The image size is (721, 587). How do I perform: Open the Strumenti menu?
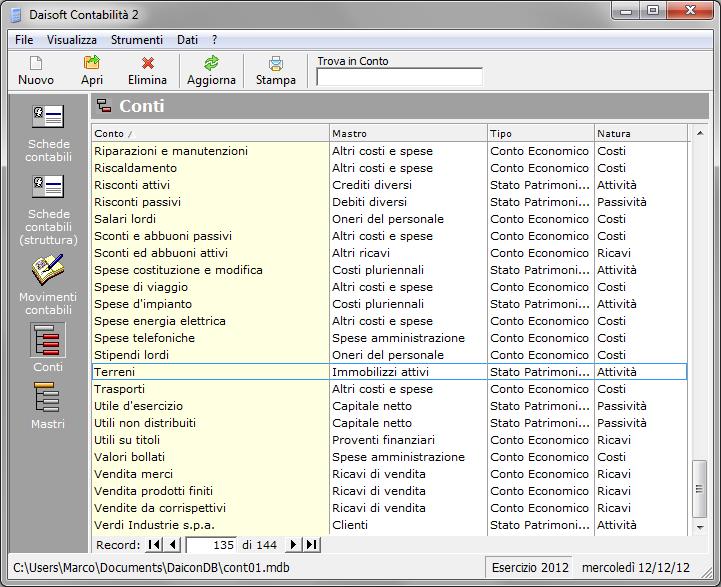click(137, 40)
